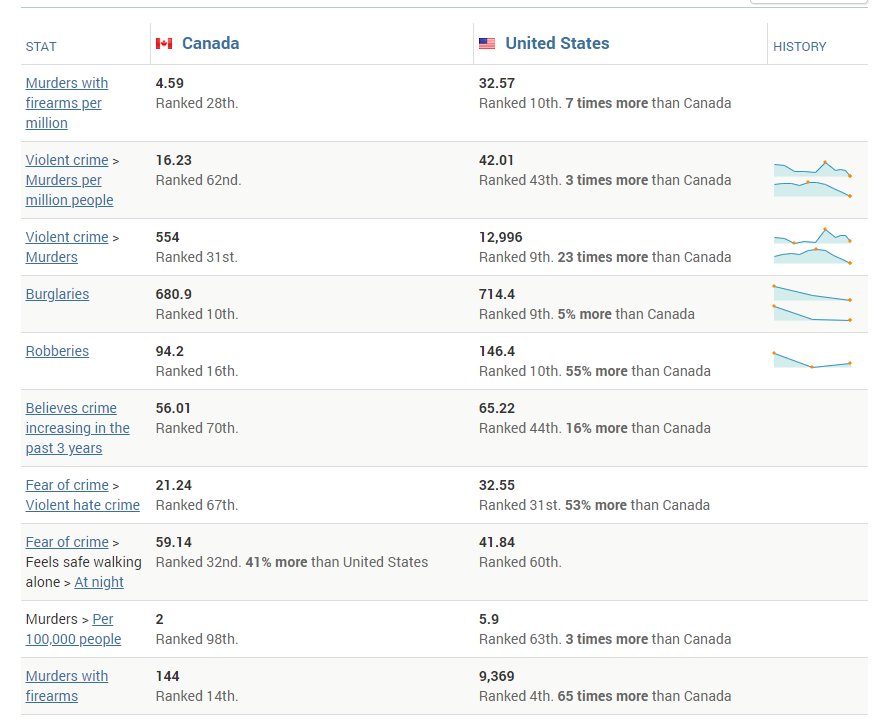Image resolution: width=891 pixels, height=723 pixels.
Task: Click the '41% more than United States' text
Action: (x=336, y=562)
